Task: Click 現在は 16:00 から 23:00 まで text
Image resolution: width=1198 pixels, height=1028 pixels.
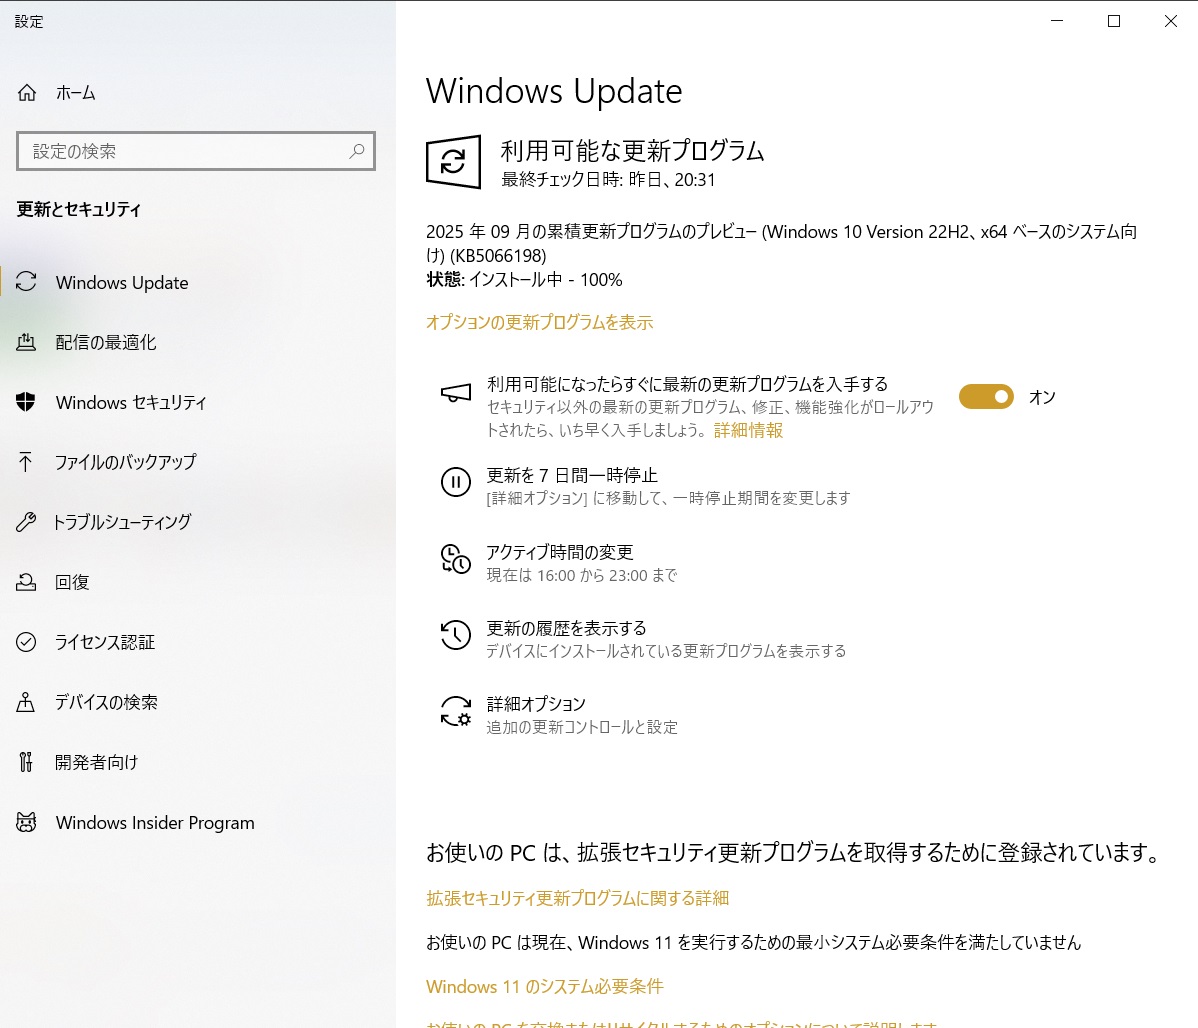Action: (581, 576)
